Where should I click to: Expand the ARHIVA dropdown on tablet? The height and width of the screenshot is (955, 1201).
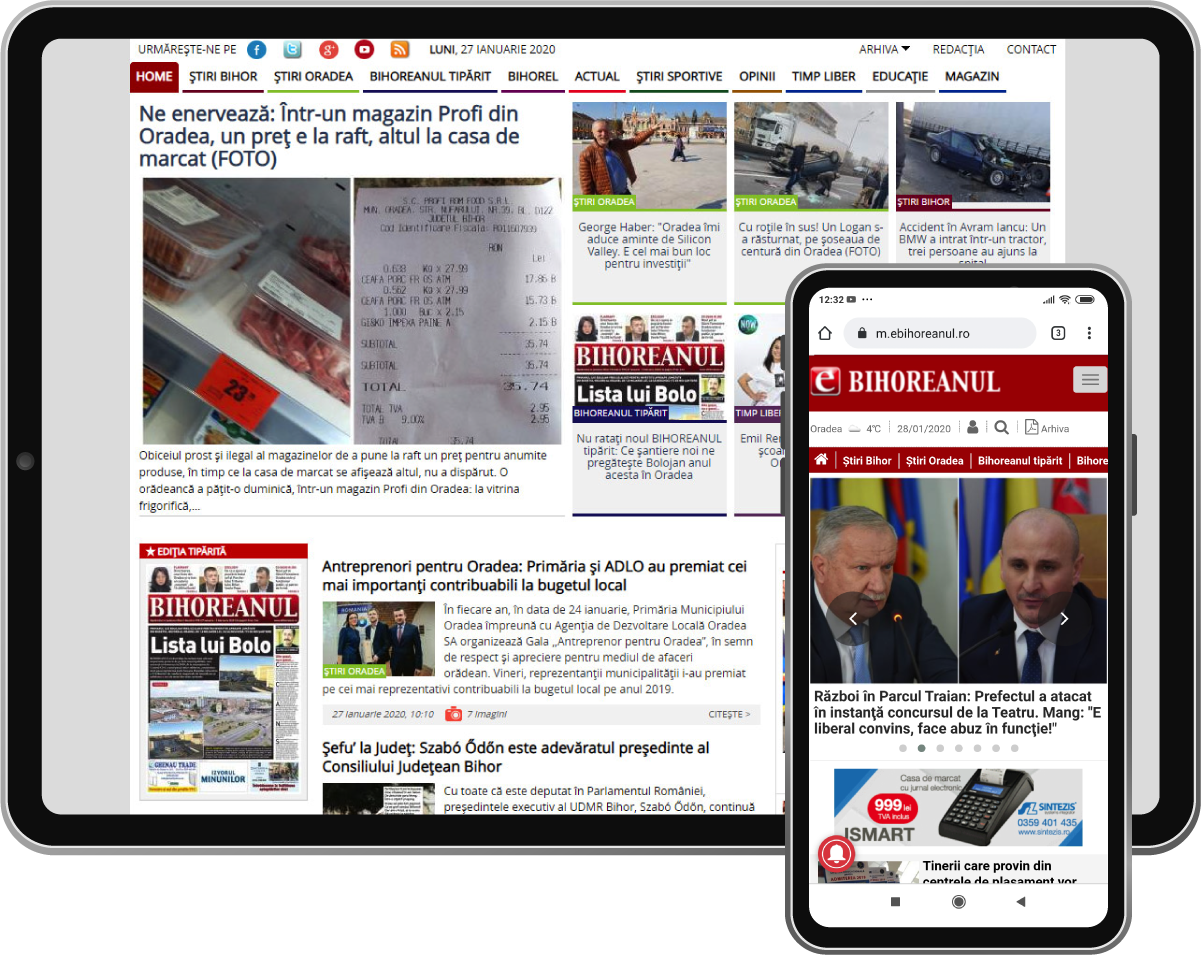point(885,49)
